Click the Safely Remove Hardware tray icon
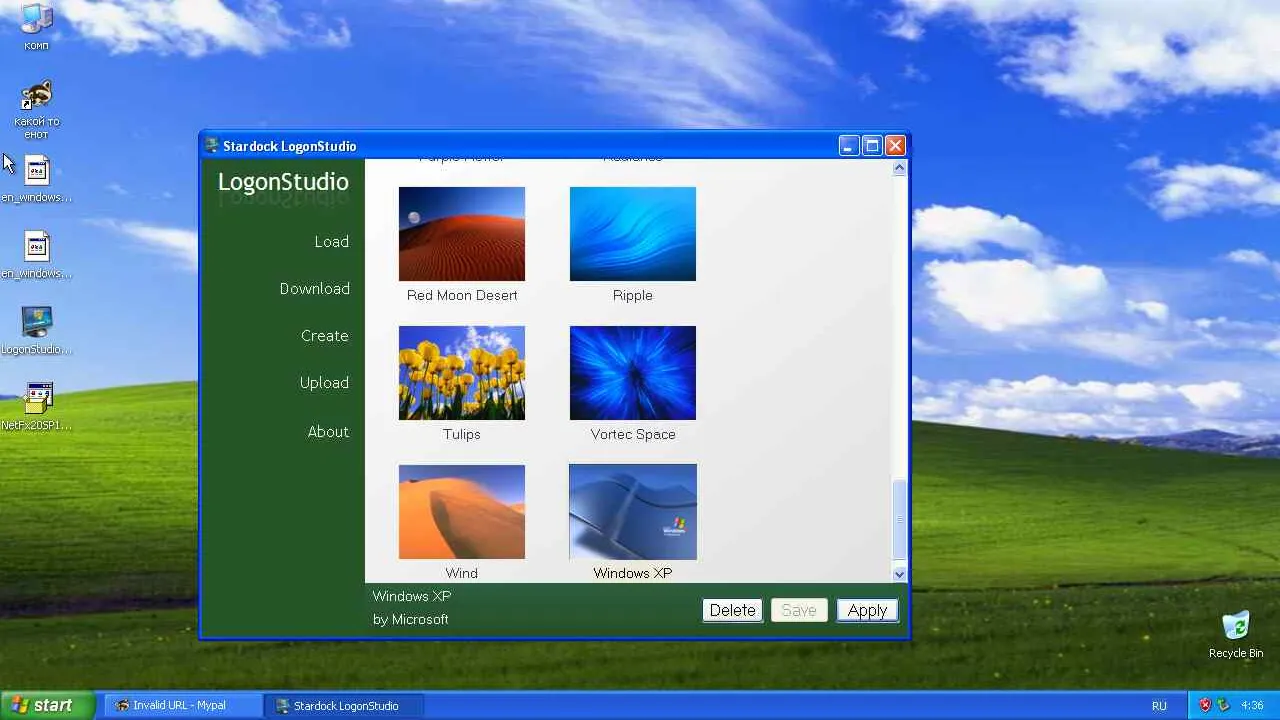The height and width of the screenshot is (720, 1280). 1225,705
